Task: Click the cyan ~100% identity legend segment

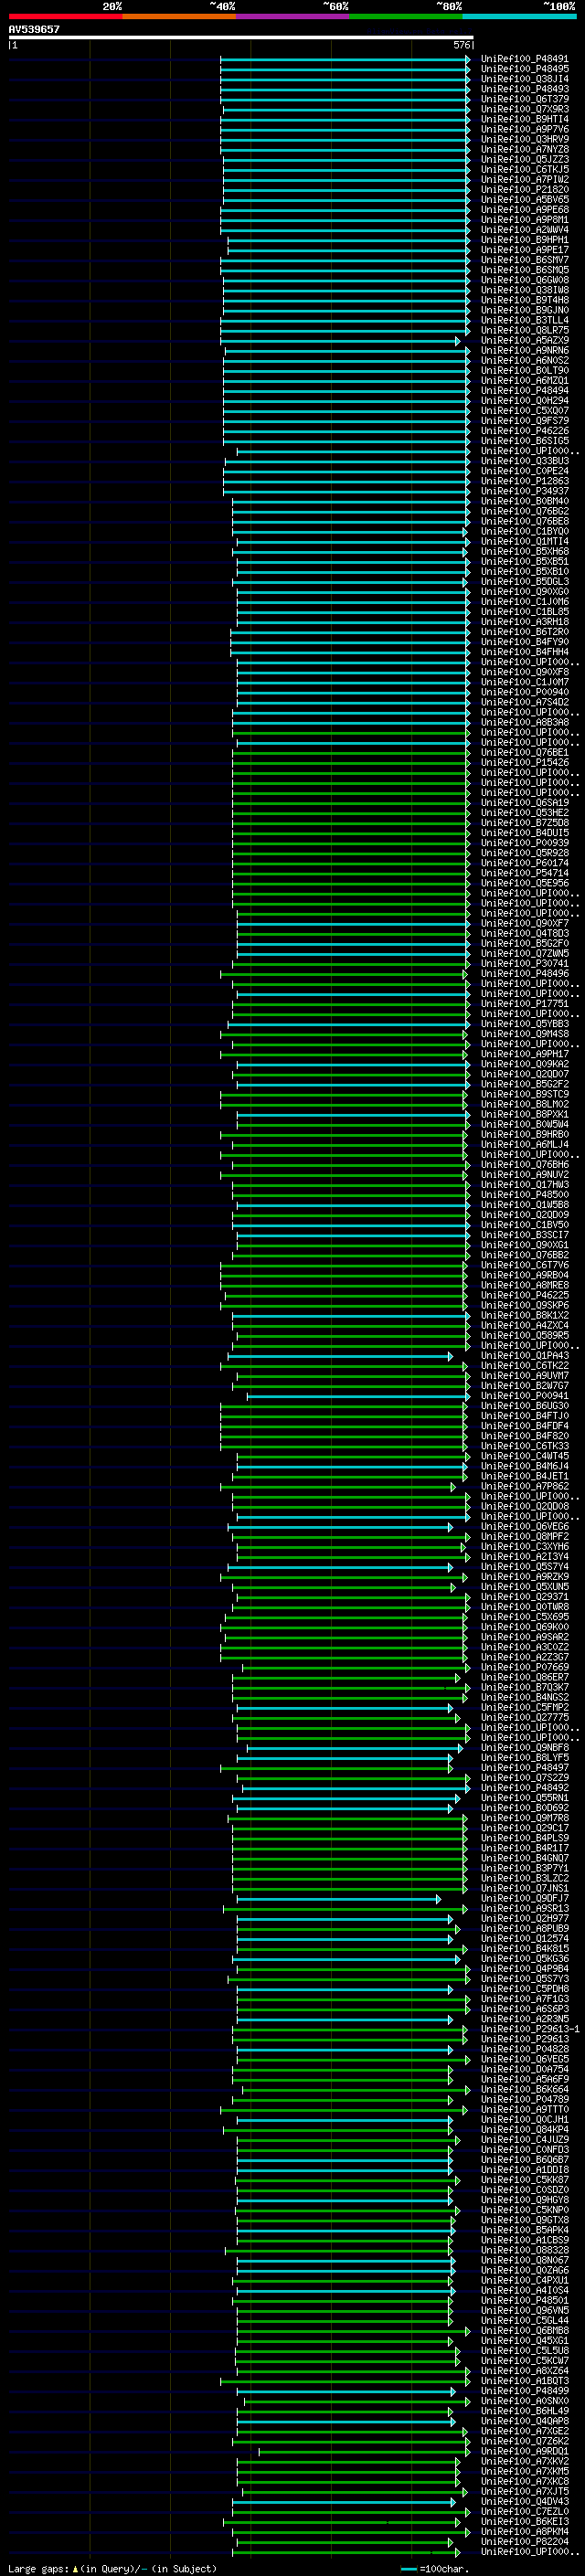Action: click(519, 16)
